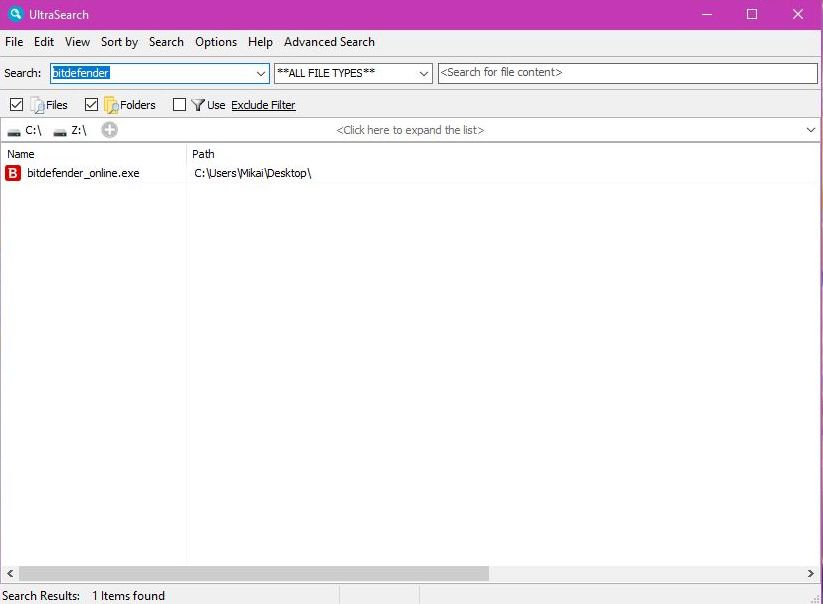Click the red Bitdefender file icon
Screen dimensions: 823x604
(x=13, y=173)
